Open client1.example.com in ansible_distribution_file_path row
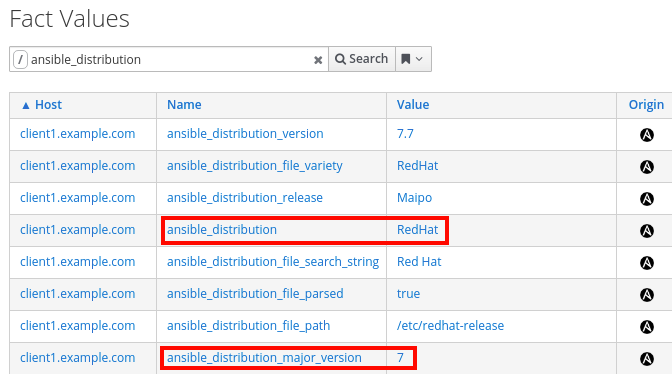 [x=78, y=326]
